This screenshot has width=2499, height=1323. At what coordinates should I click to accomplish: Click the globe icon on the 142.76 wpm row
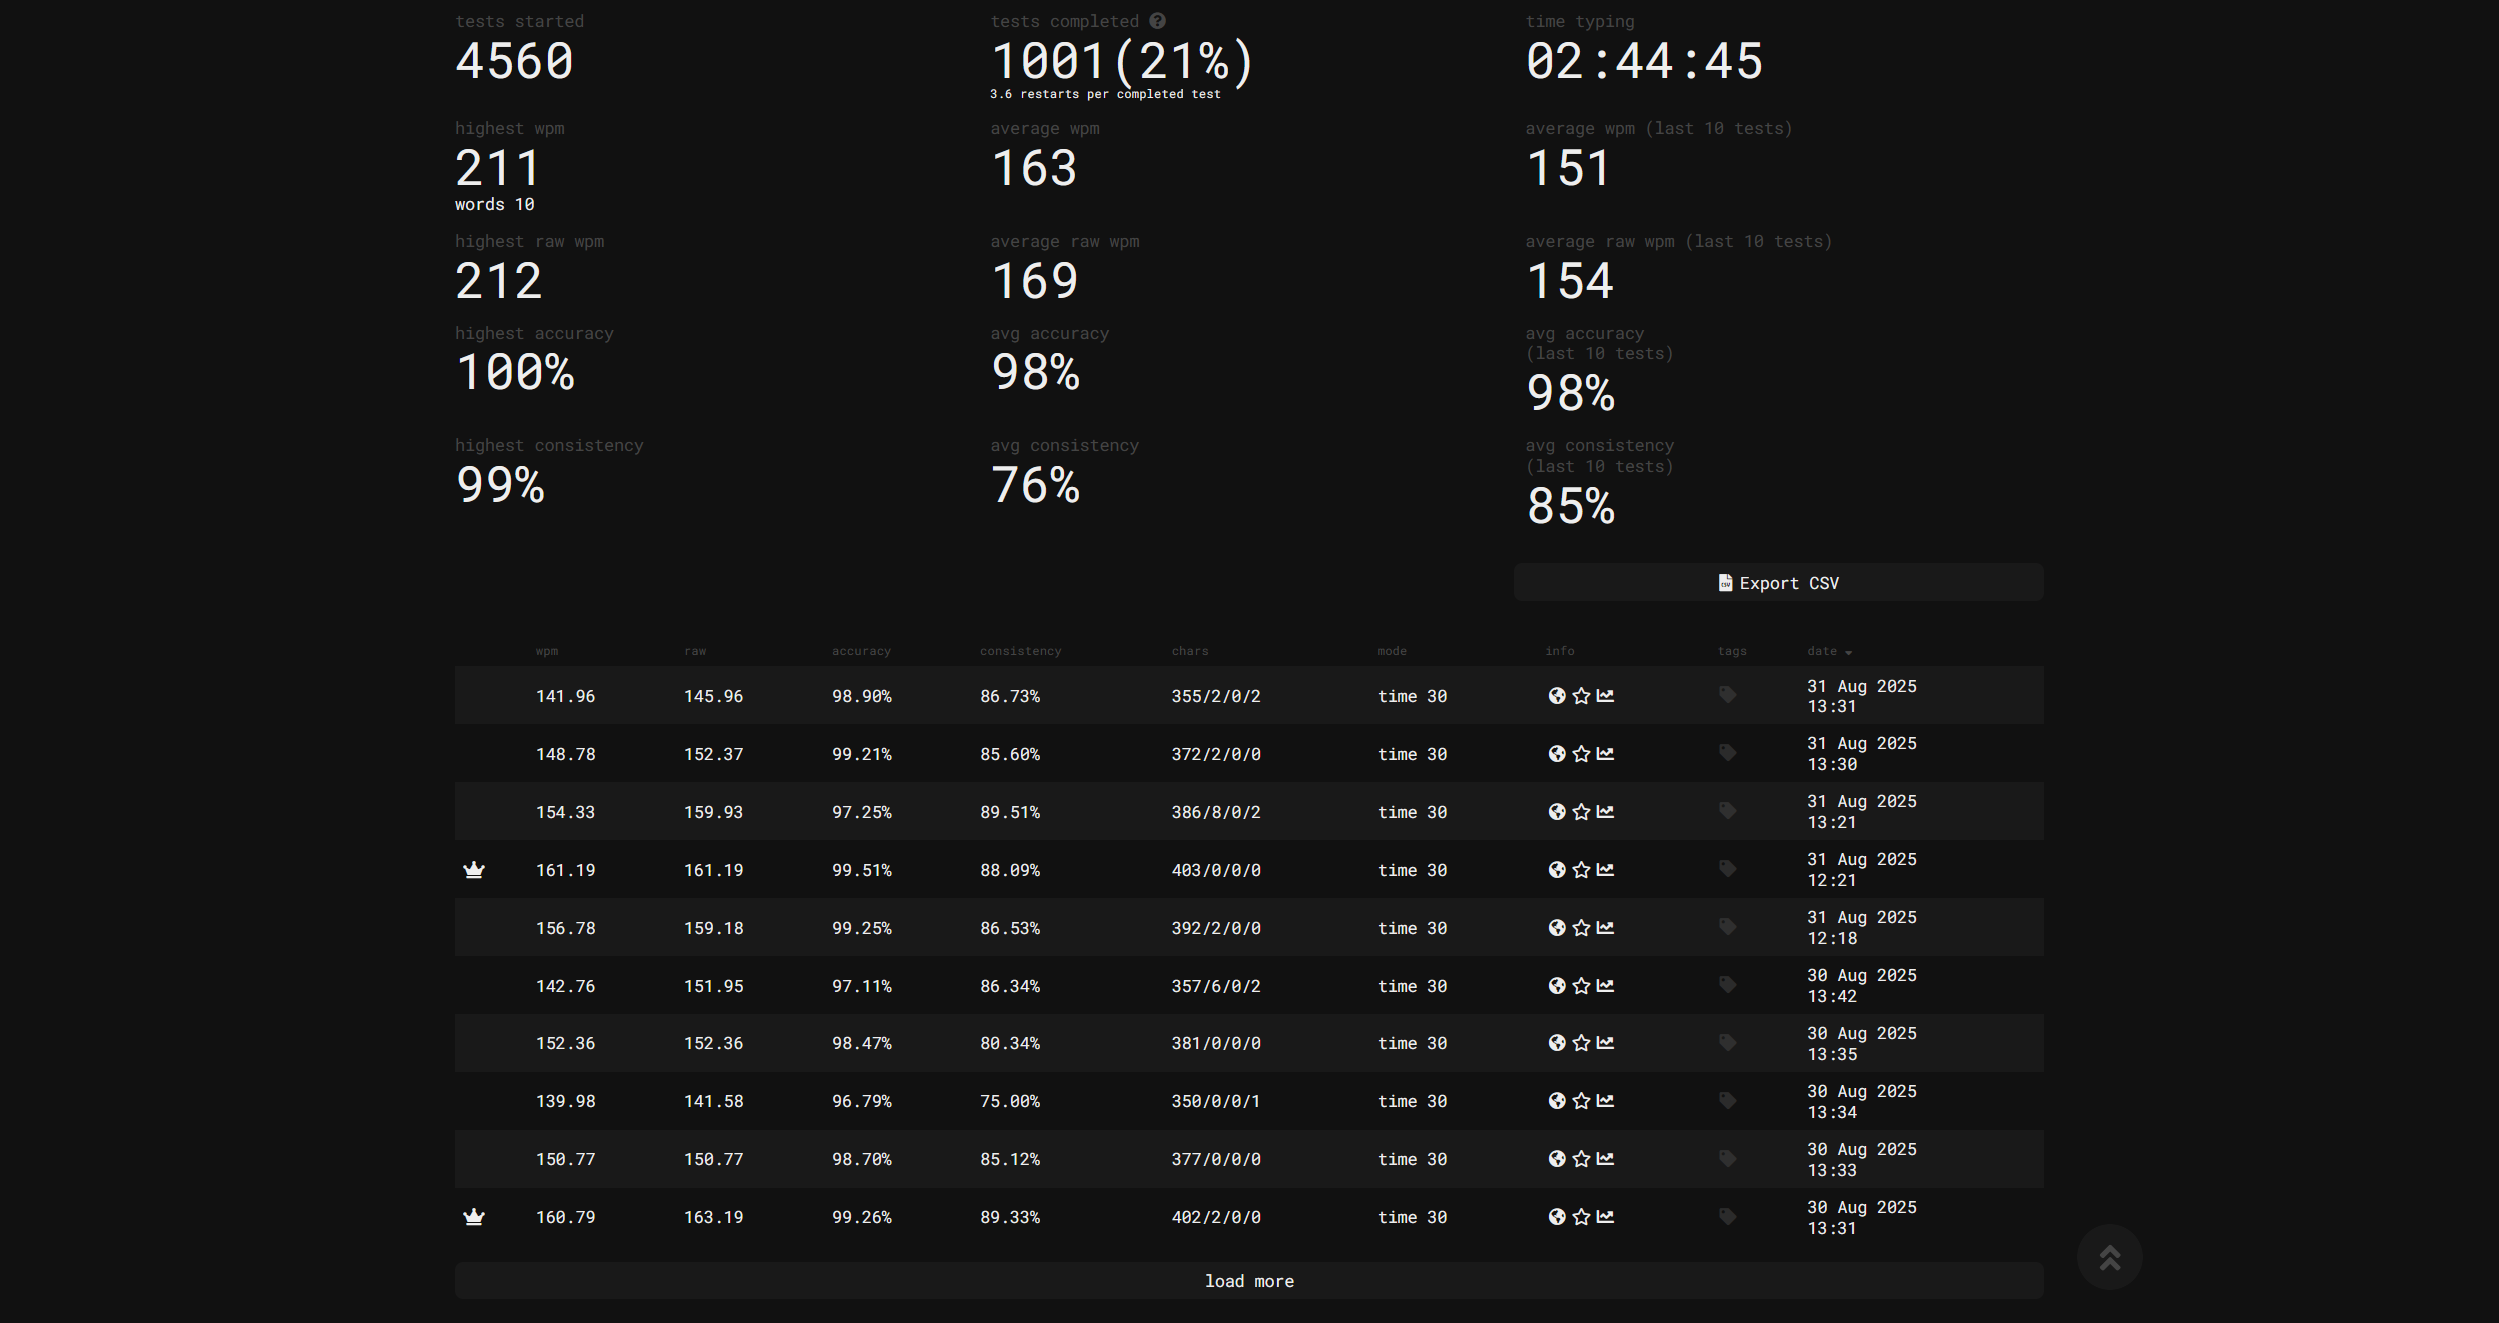tap(1557, 986)
